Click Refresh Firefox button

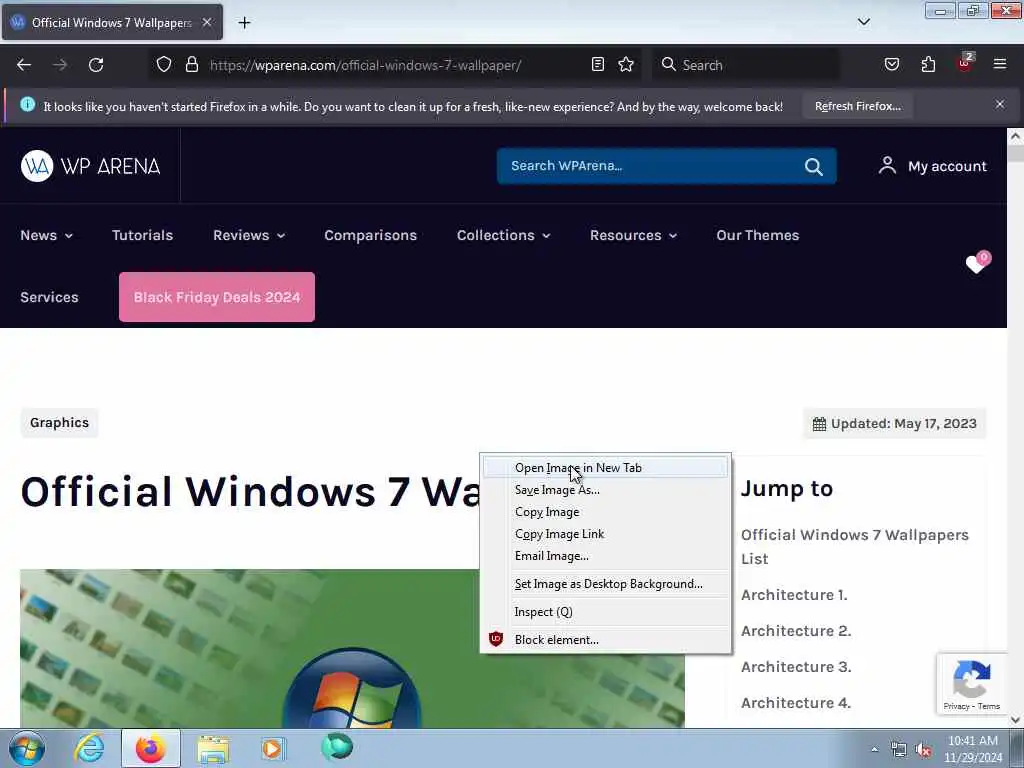857,106
